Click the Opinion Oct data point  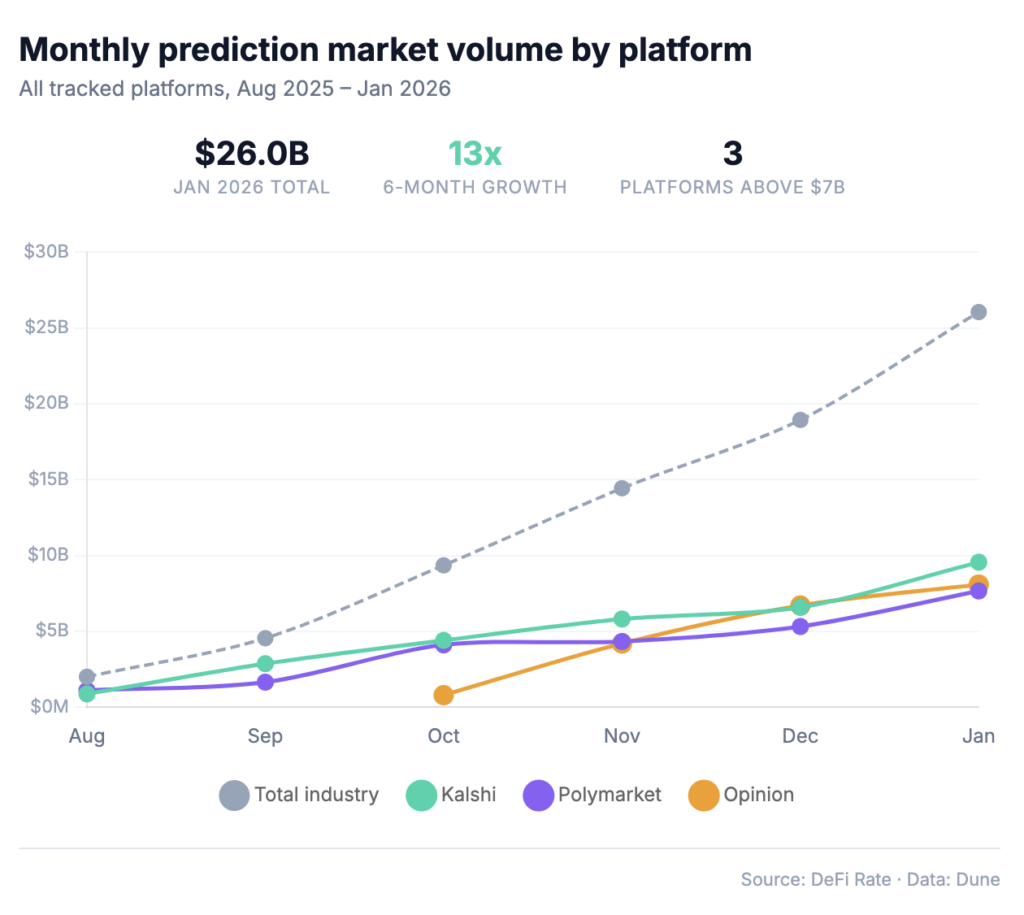[x=443, y=695]
